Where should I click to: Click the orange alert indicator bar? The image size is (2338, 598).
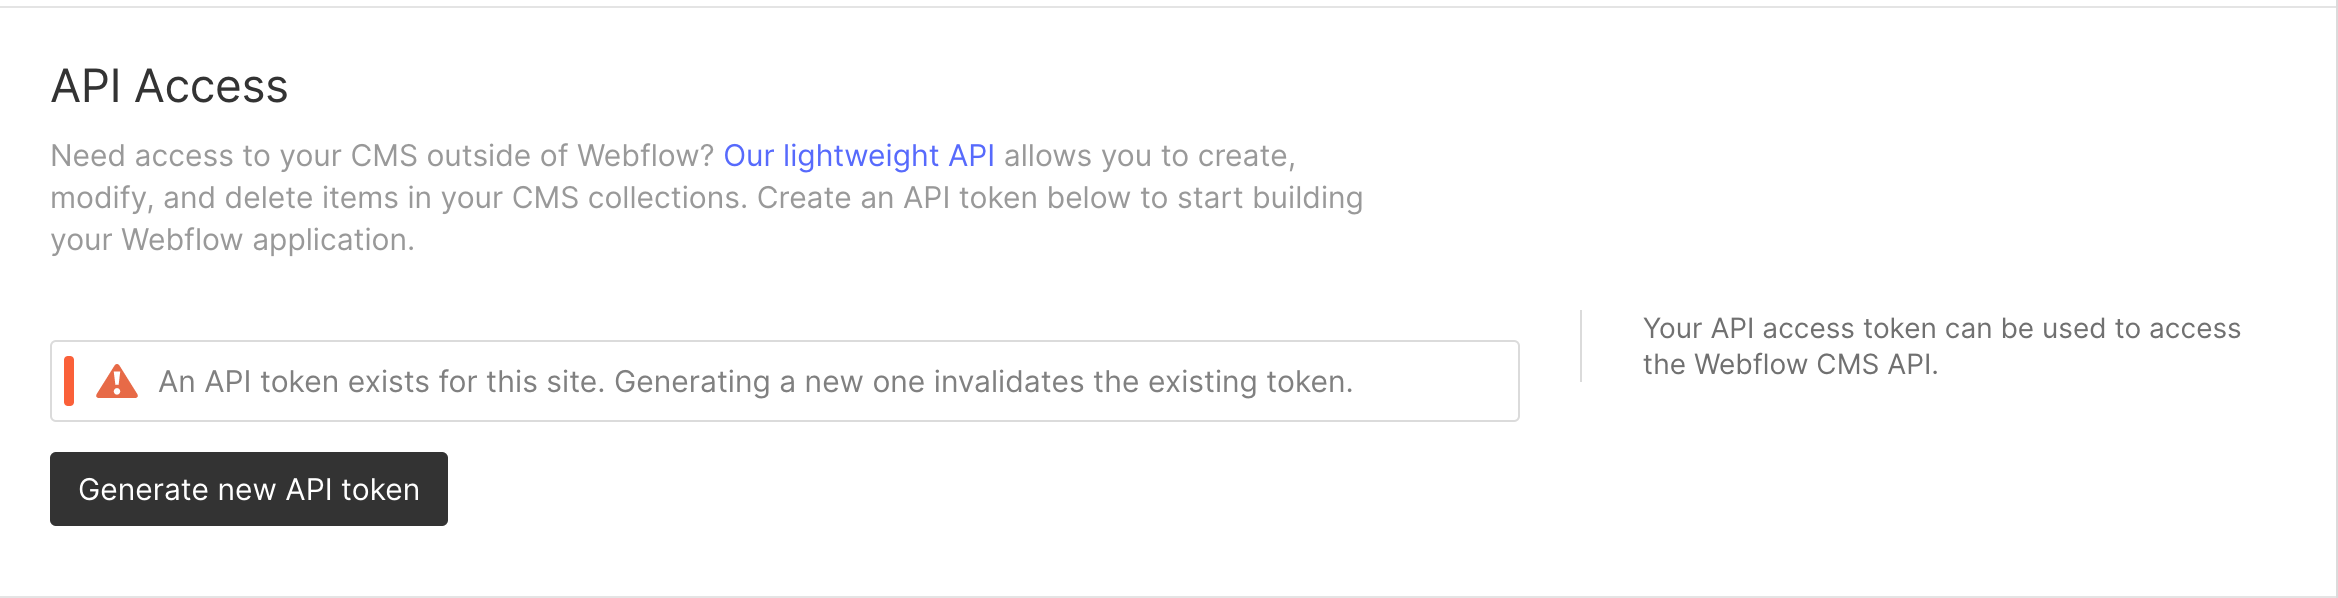pos(68,380)
